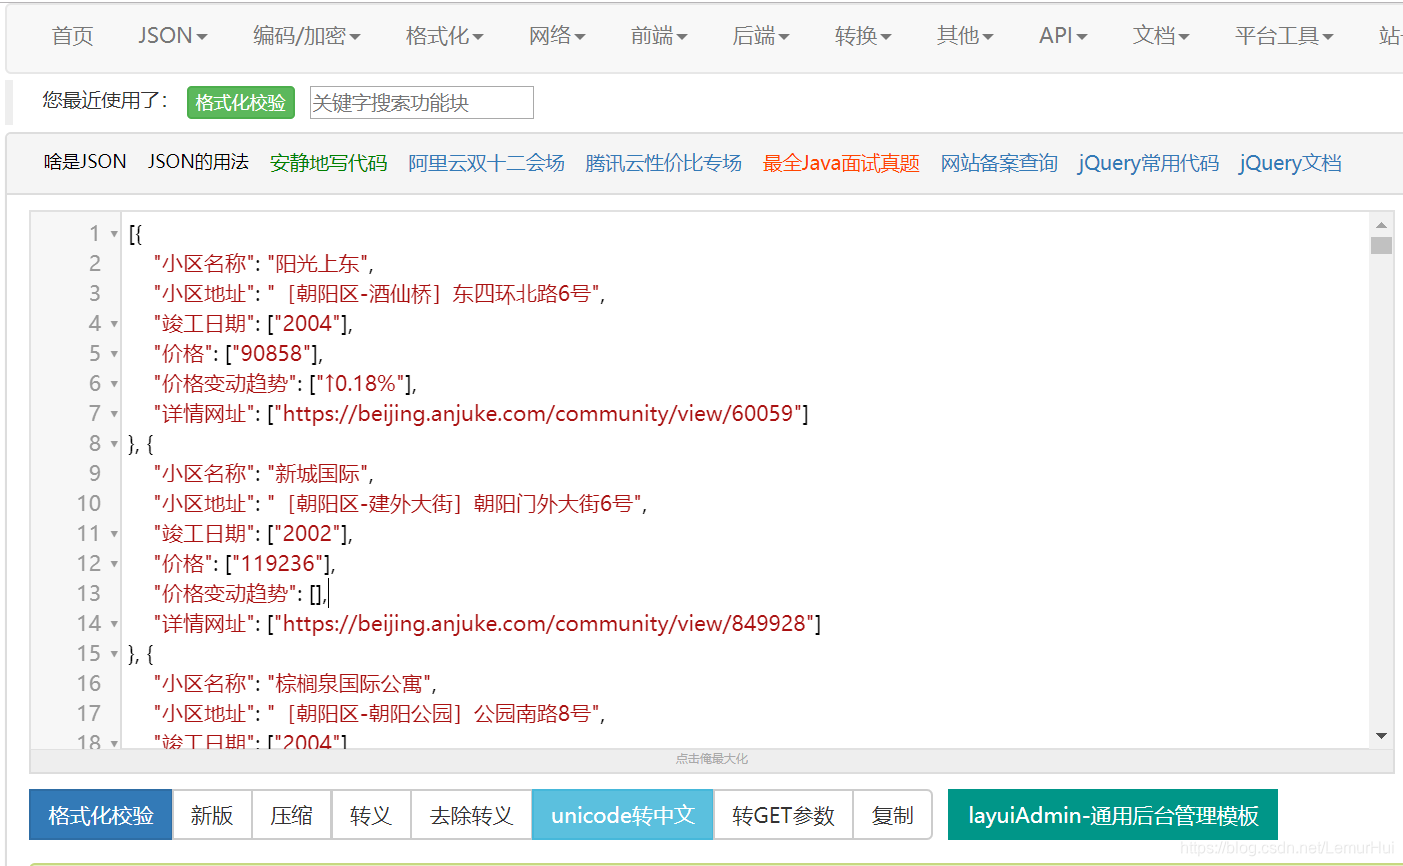Click the URL ending 849928 on line 14
Image resolution: width=1403 pixels, height=866 pixels.
pos(544,624)
